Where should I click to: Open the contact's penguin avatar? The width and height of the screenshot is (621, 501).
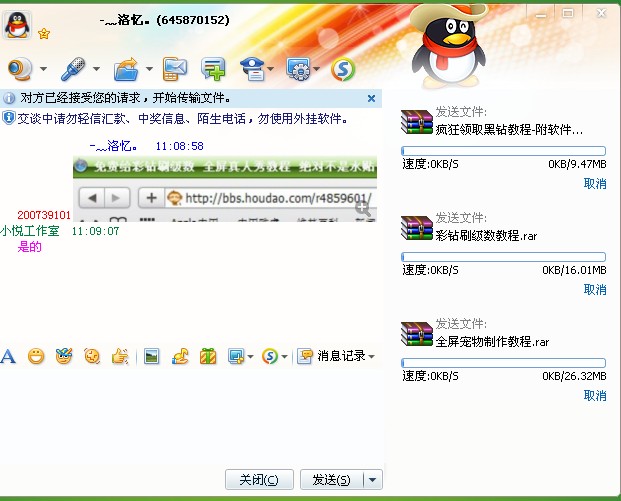[x=17, y=25]
